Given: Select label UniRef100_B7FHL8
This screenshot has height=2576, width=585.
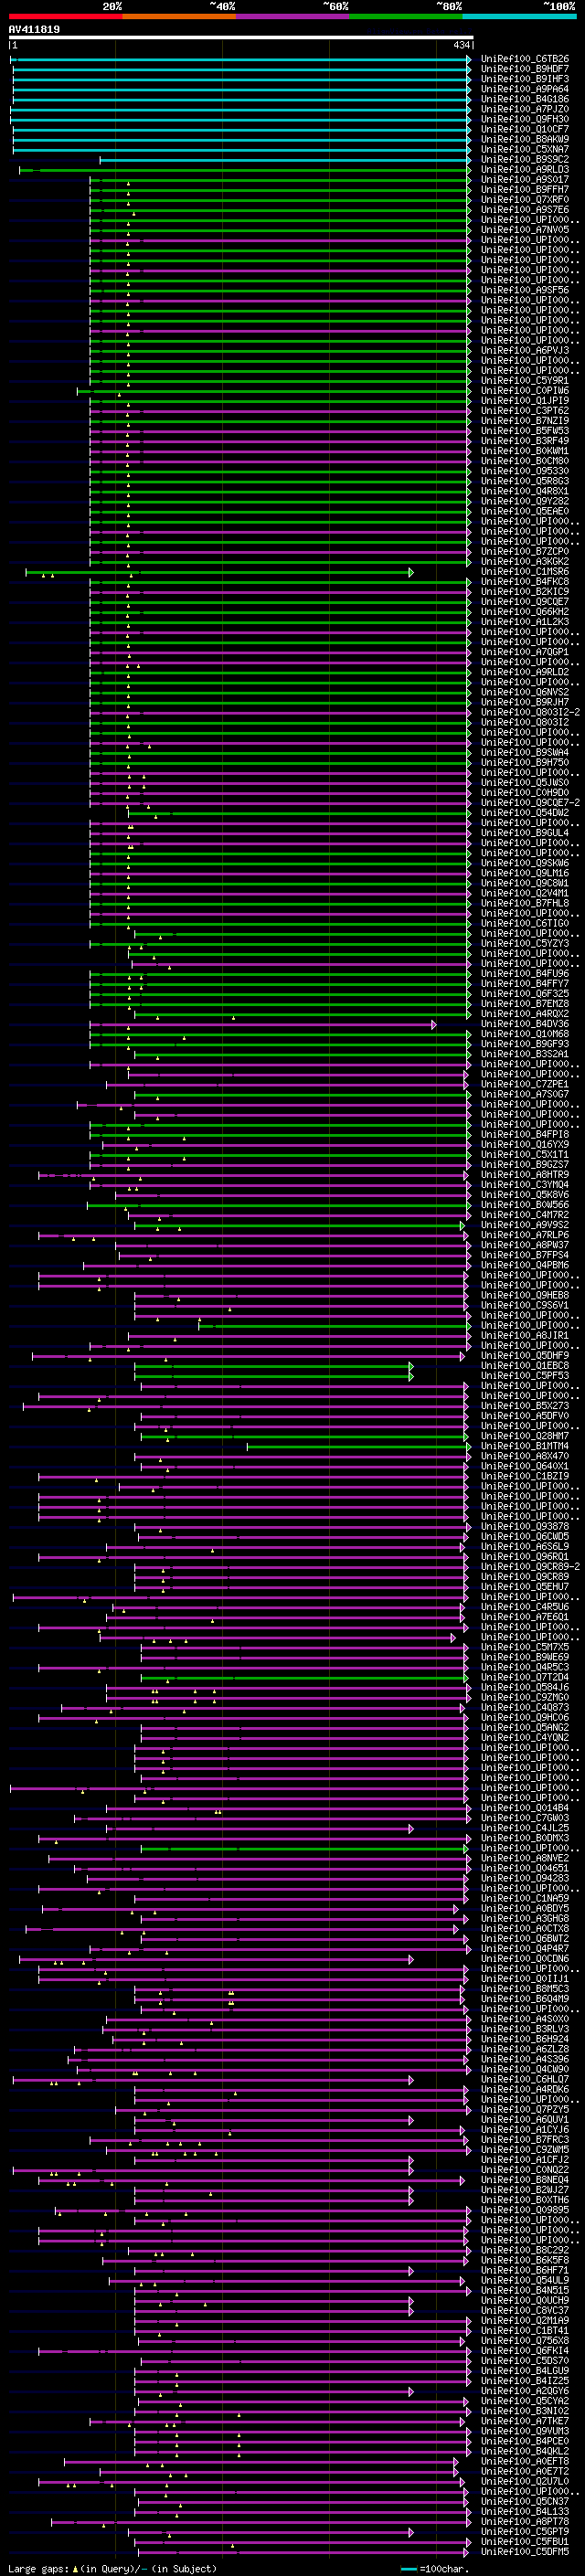Looking at the screenshot, I should tap(525, 904).
